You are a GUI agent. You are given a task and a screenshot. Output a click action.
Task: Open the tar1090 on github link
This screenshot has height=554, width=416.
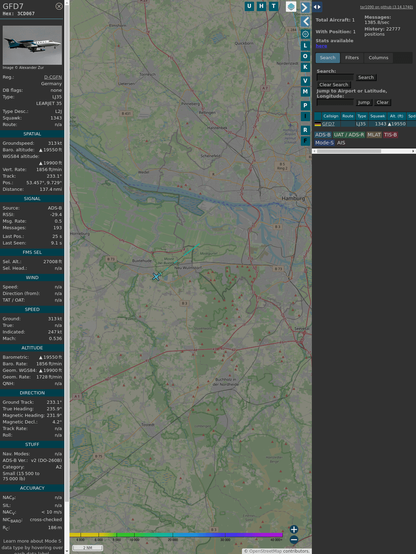(386, 7)
